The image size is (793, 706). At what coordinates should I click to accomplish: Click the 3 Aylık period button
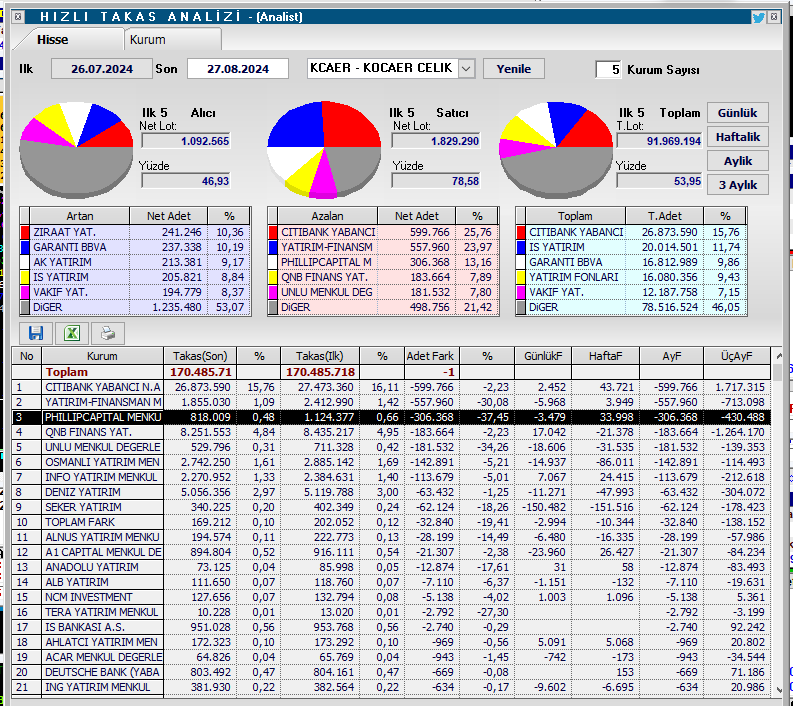click(737, 185)
